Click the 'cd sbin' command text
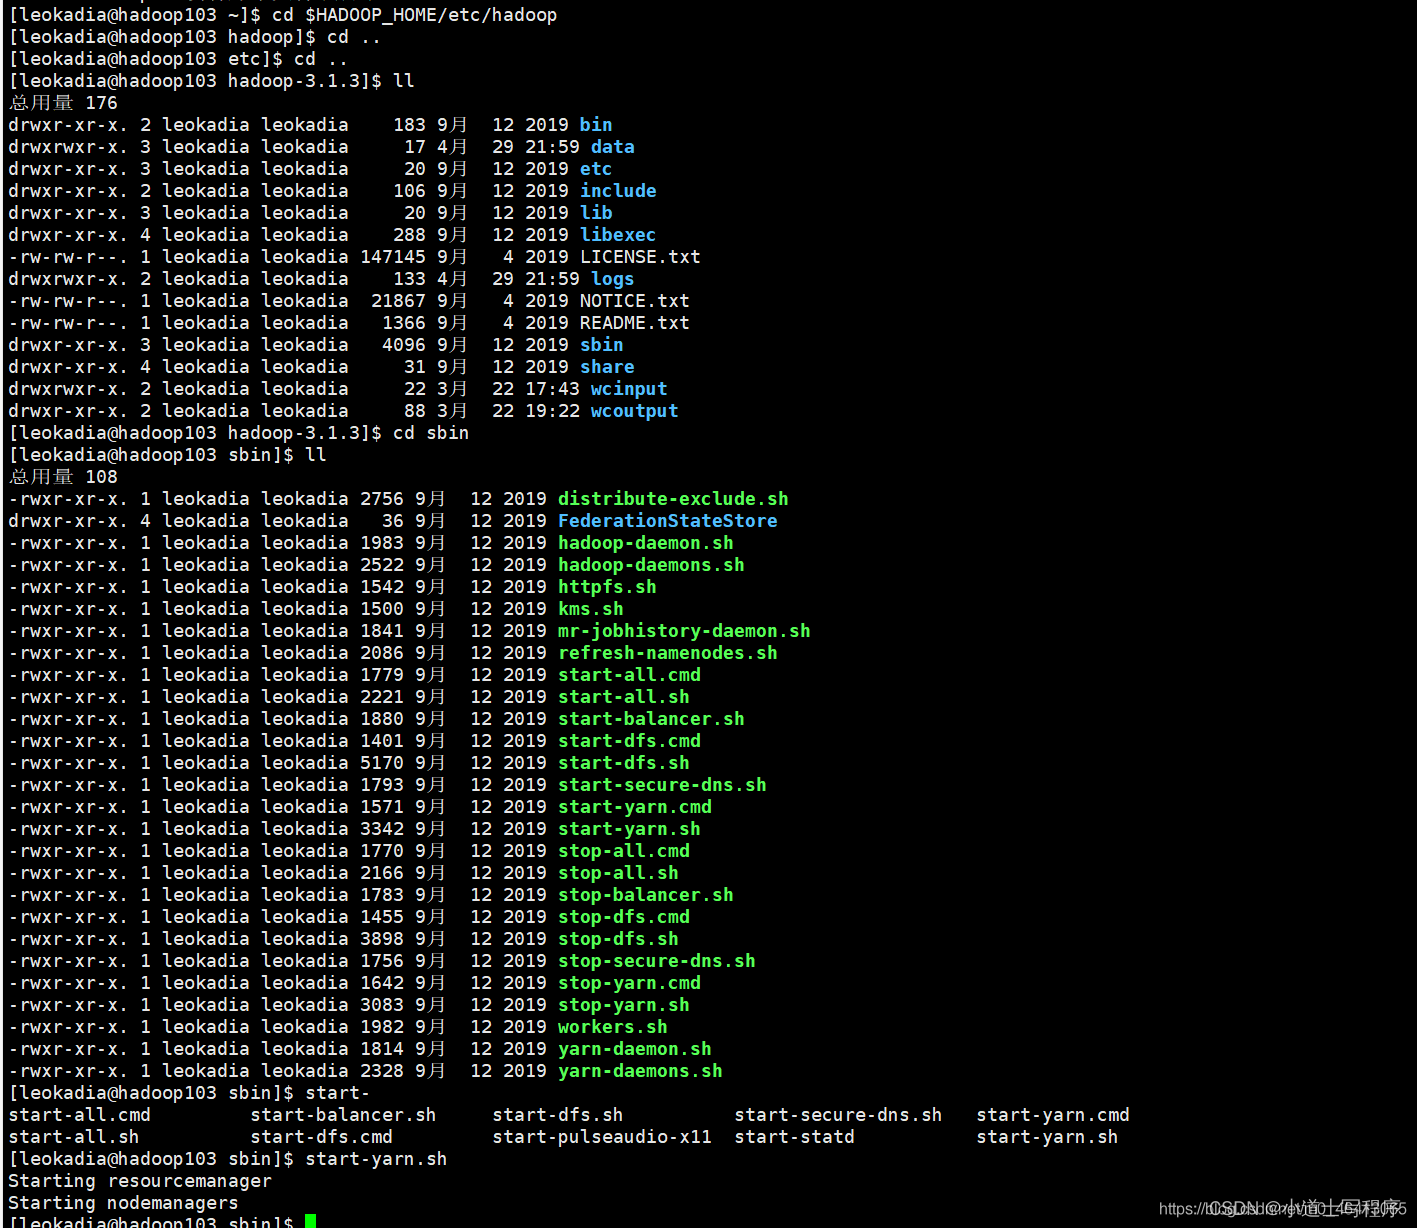The height and width of the screenshot is (1228, 1417). pyautogui.click(x=431, y=433)
